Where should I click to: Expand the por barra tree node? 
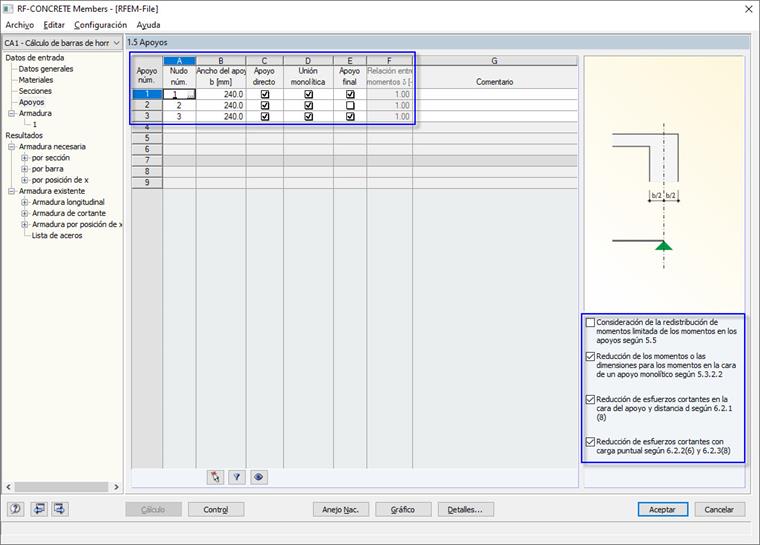tap(24, 169)
